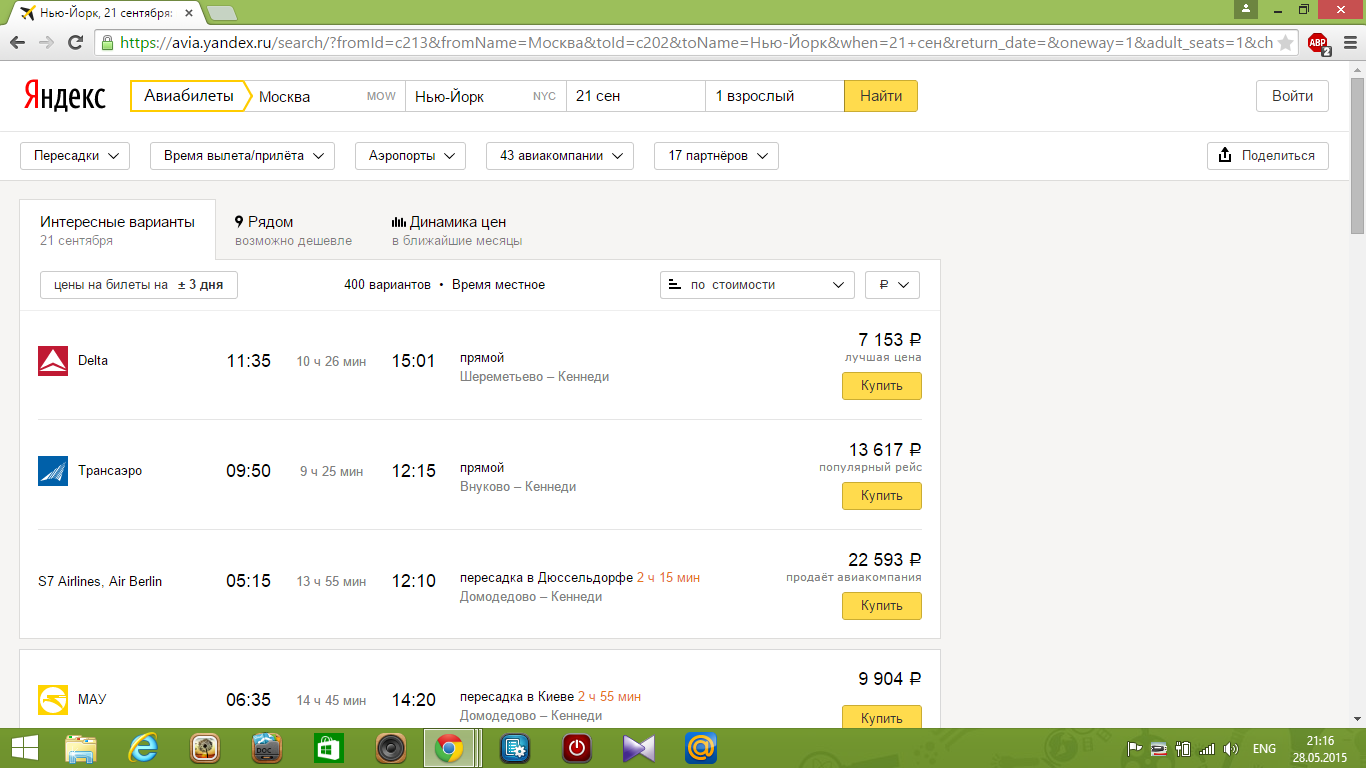Click the browser address bar URL

(x=696, y=43)
